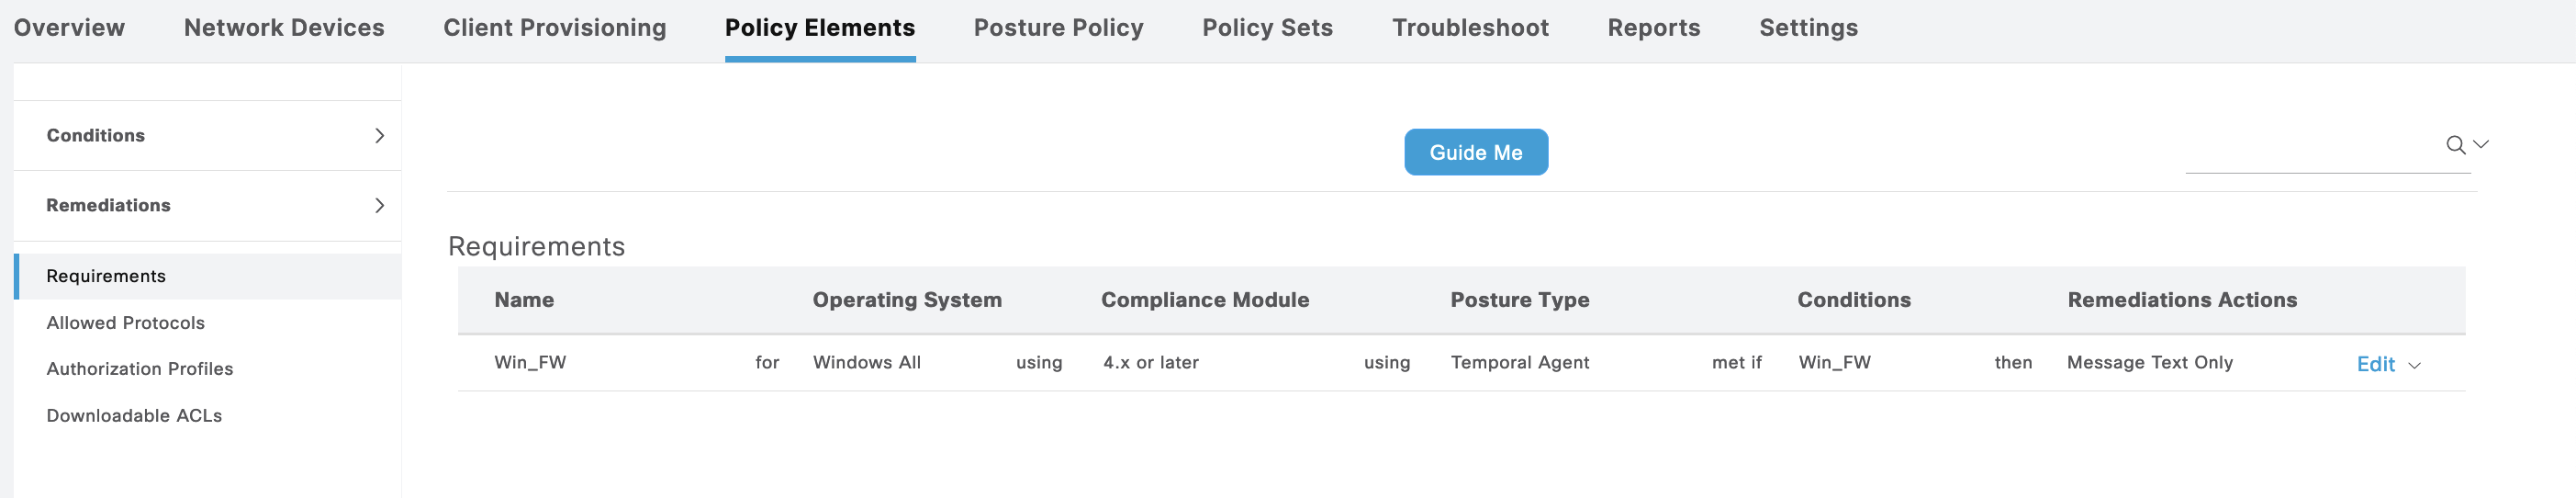Open the Settings tab
The height and width of the screenshot is (498, 2576).
(x=1808, y=28)
